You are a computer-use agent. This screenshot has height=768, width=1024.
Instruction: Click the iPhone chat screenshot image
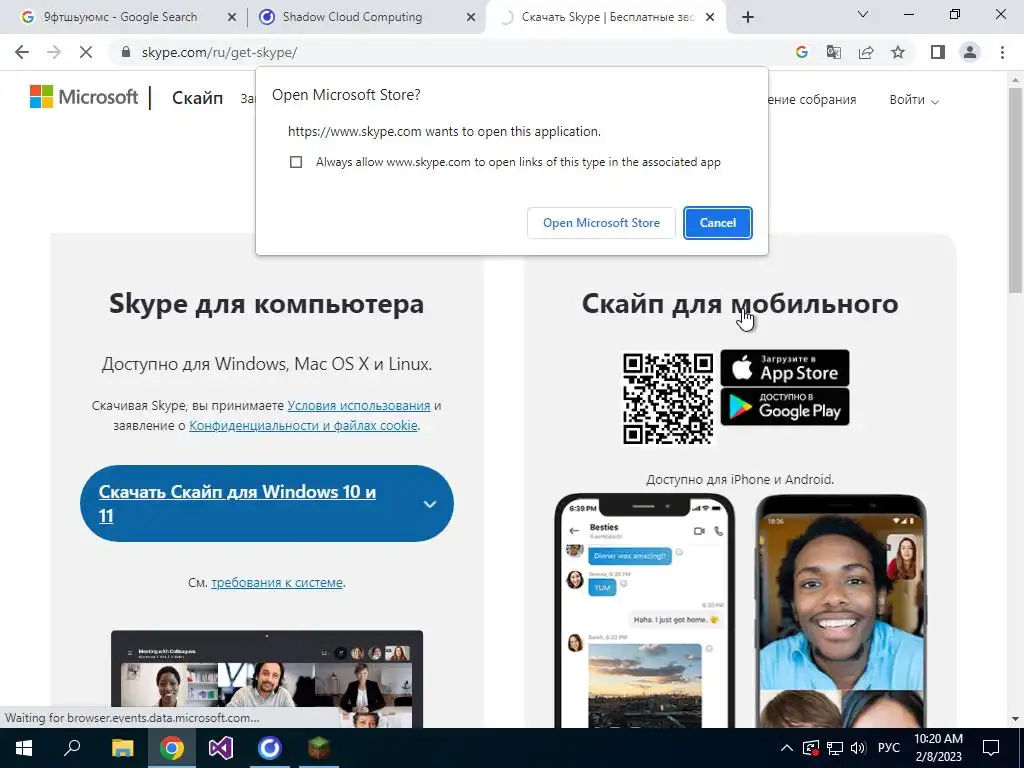645,611
